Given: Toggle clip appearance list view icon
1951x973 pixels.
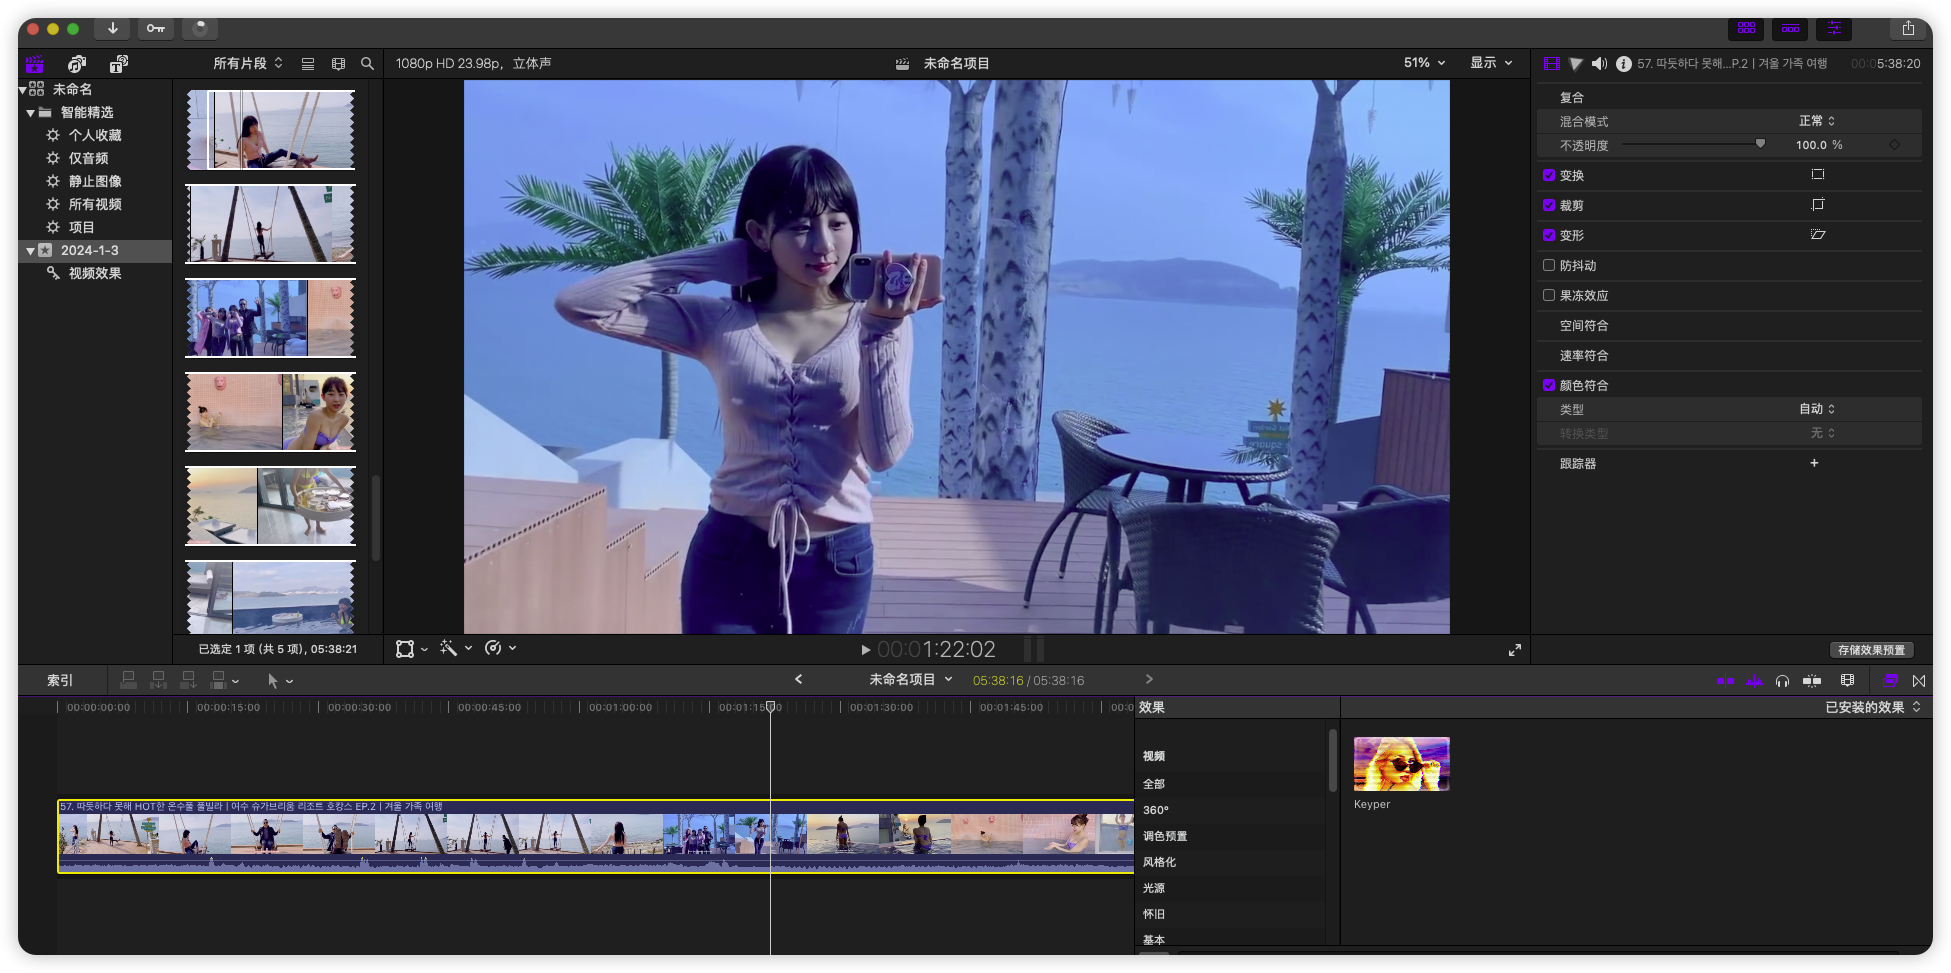Looking at the screenshot, I should 308,64.
